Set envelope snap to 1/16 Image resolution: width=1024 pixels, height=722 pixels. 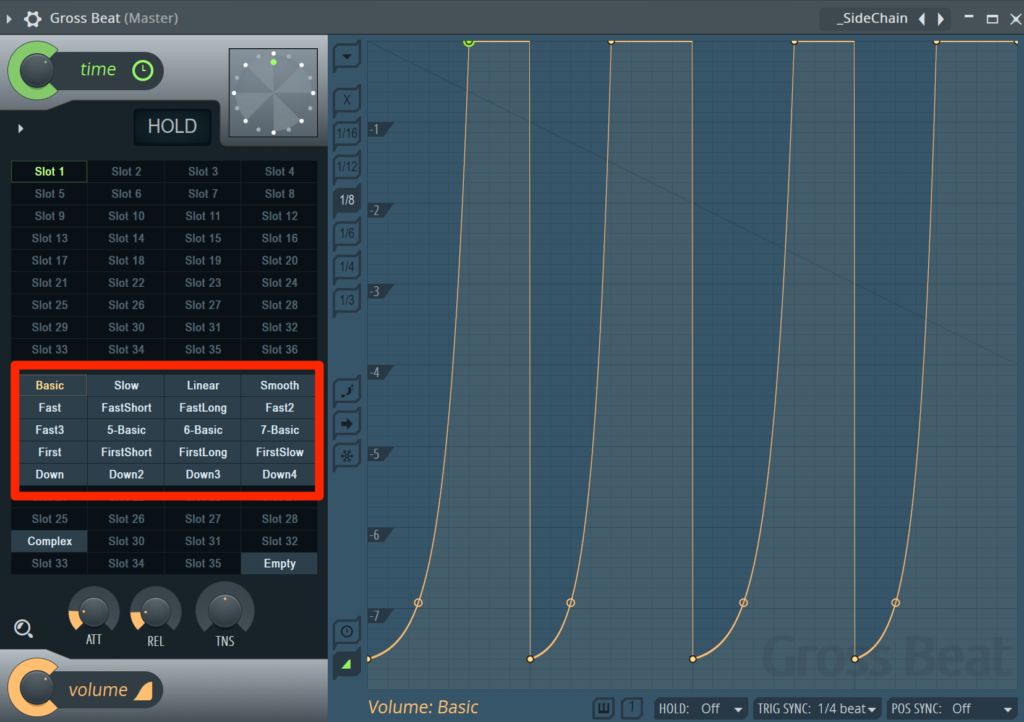pos(347,133)
